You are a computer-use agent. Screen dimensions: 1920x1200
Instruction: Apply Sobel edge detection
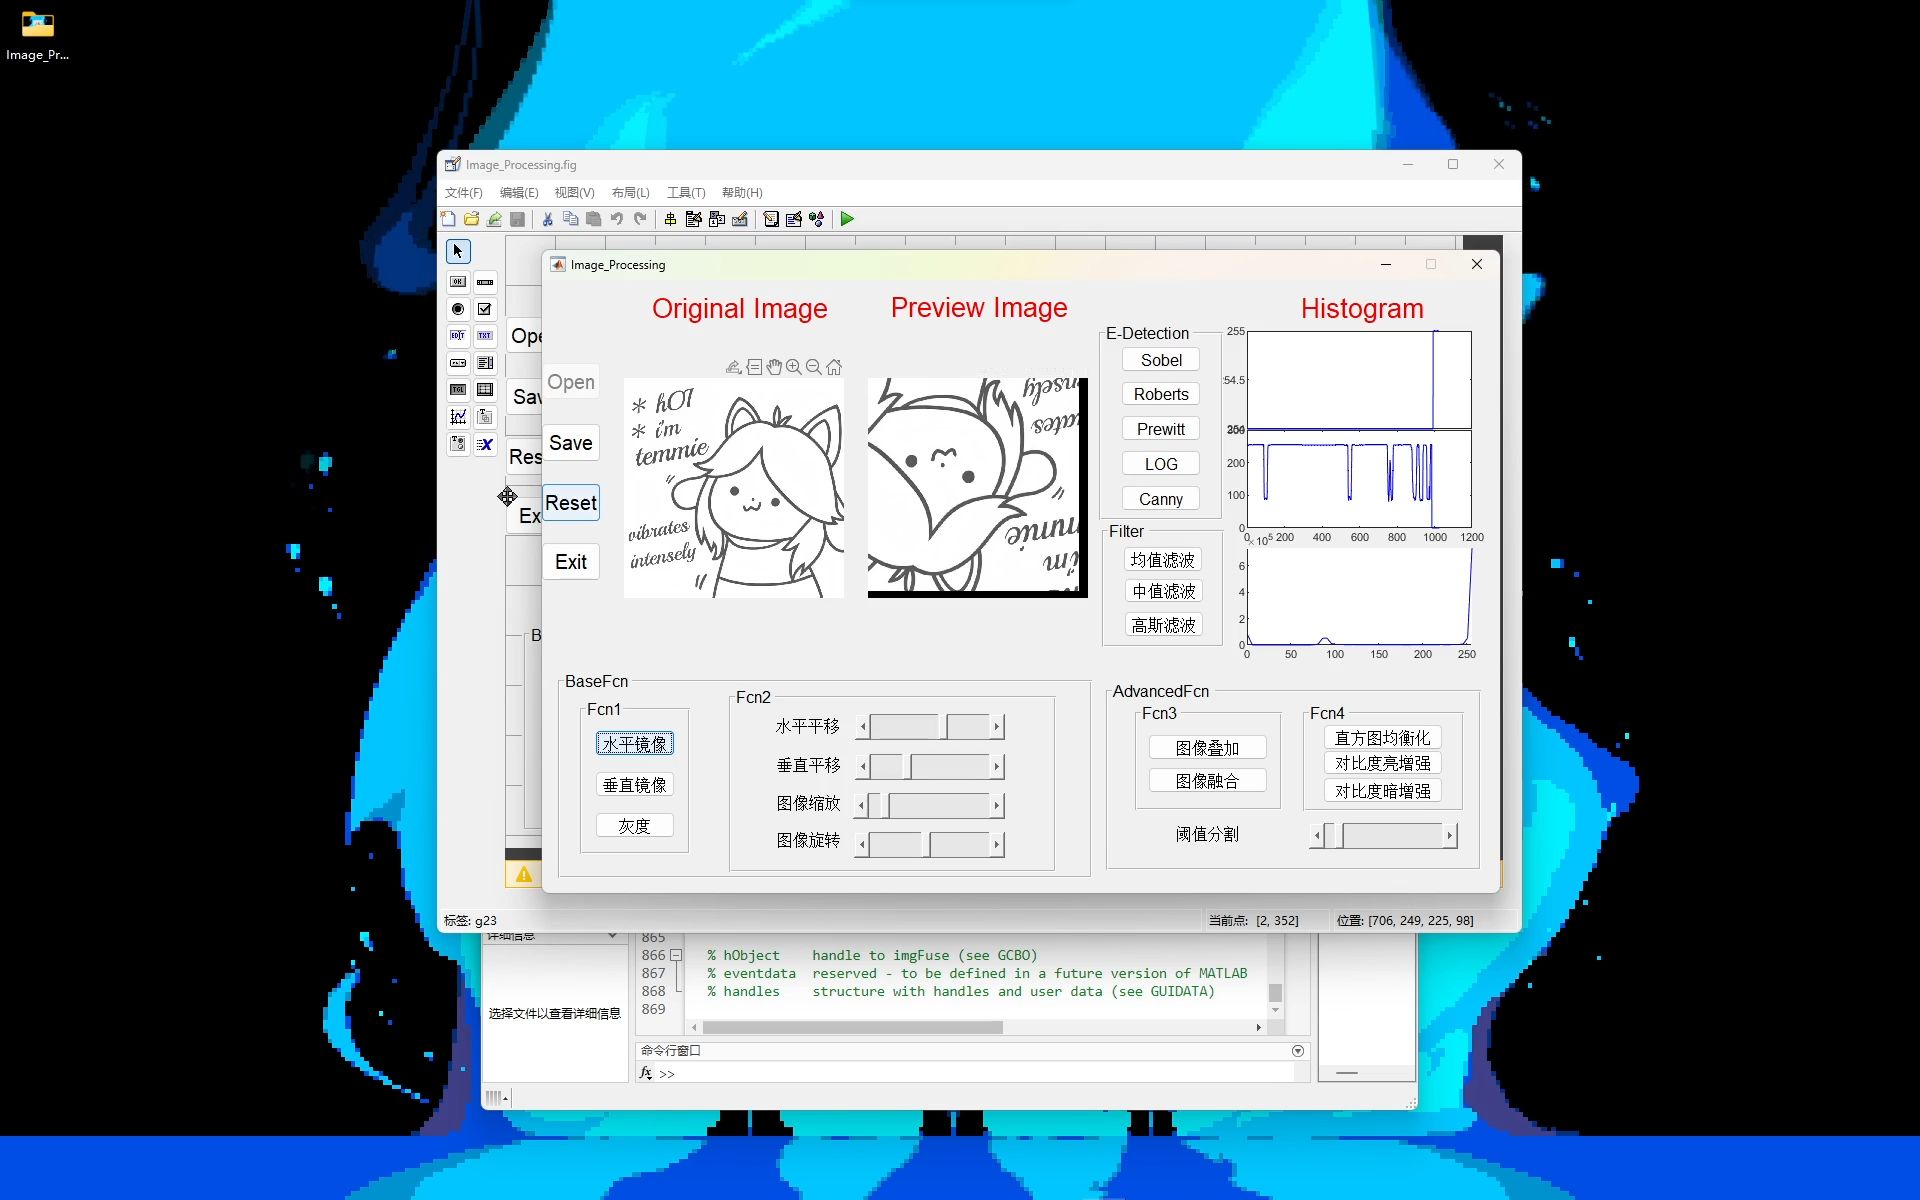1161,360
